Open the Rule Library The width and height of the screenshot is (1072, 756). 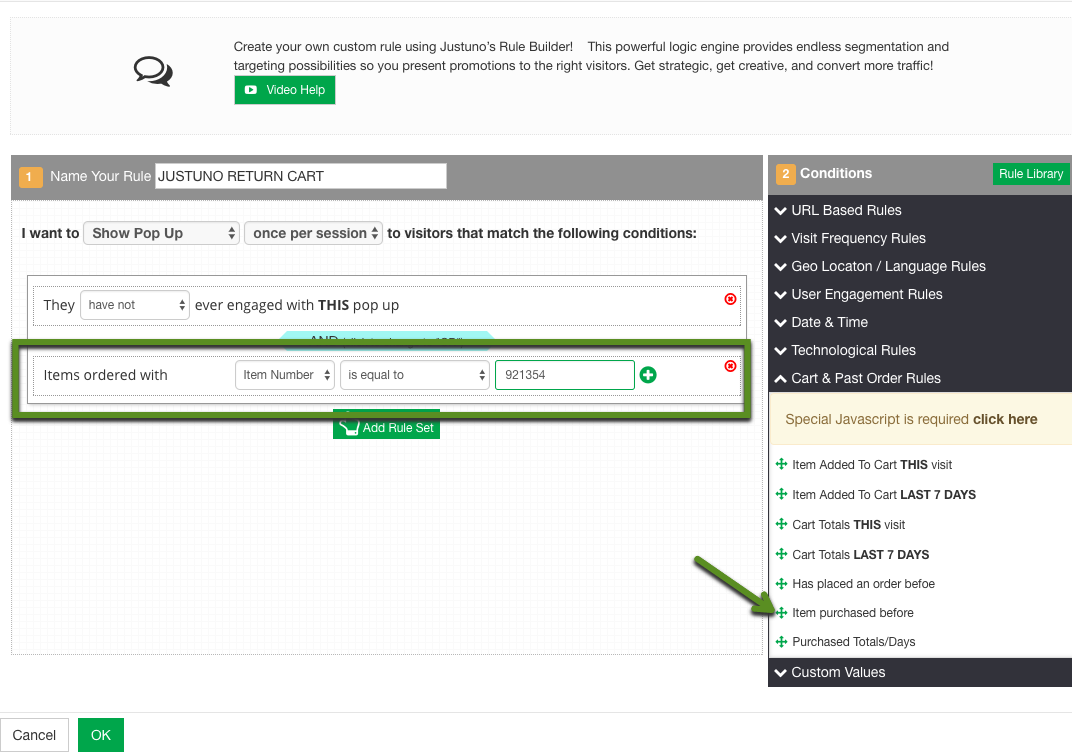pos(1030,174)
